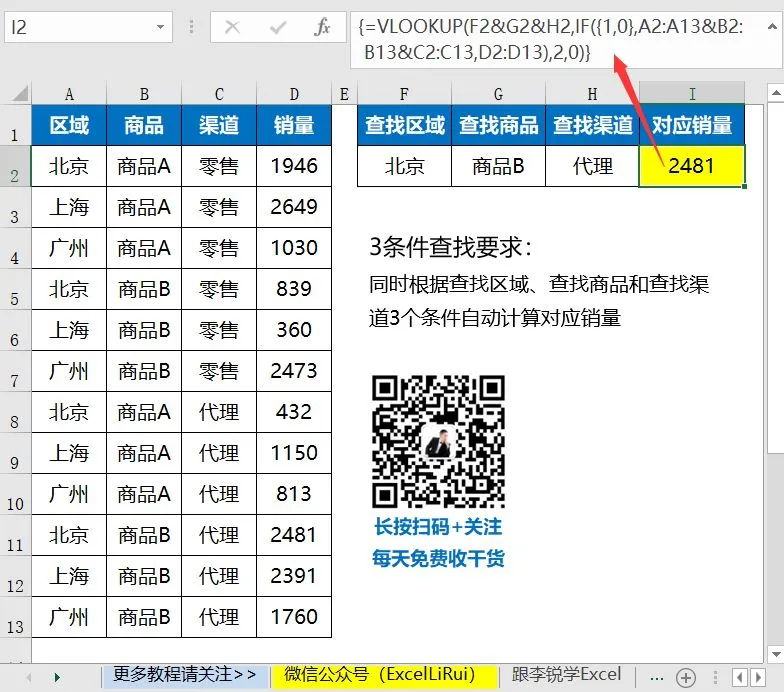The image size is (784, 692).
Task: Click the Cancel entry X icon
Action: (x=232, y=27)
